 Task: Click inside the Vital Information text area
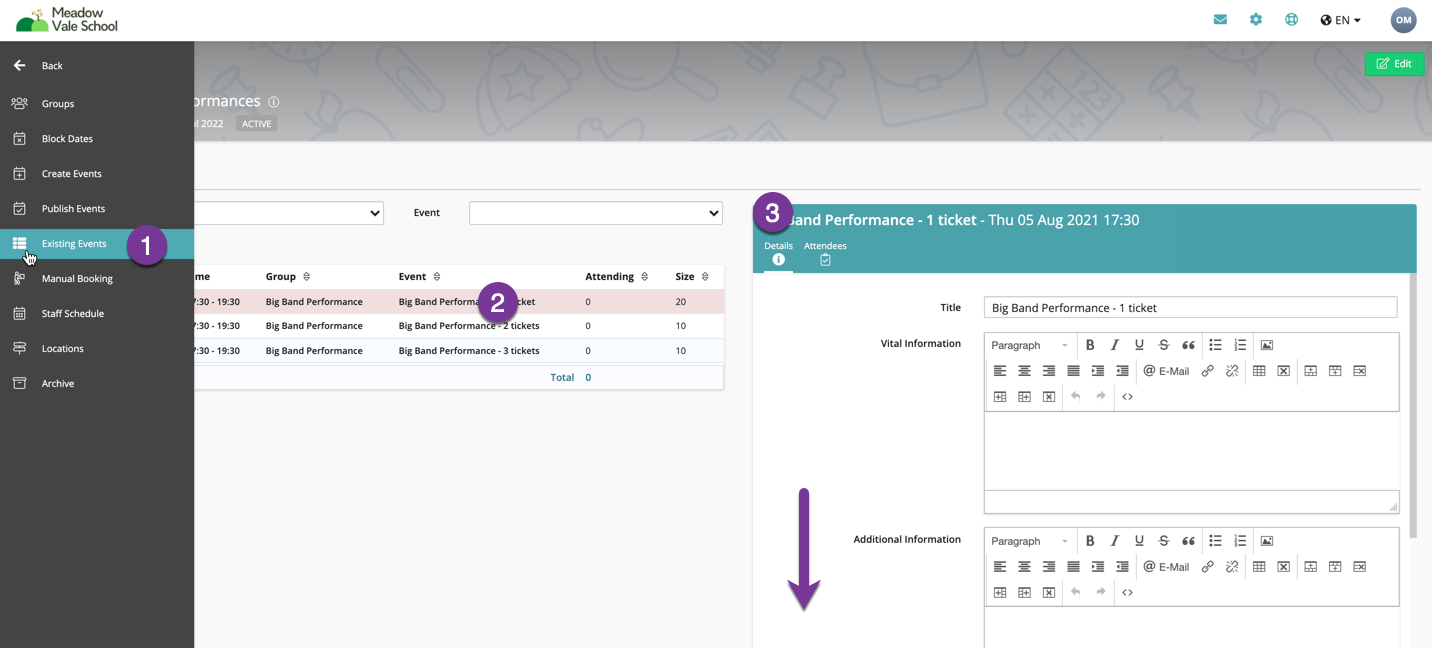pyautogui.click(x=1191, y=450)
